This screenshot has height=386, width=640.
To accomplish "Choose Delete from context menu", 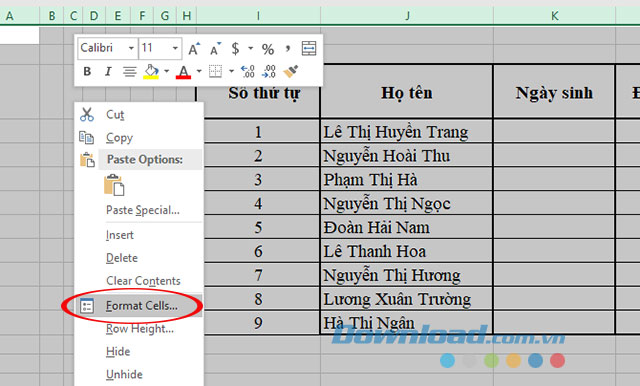I will pos(139,258).
